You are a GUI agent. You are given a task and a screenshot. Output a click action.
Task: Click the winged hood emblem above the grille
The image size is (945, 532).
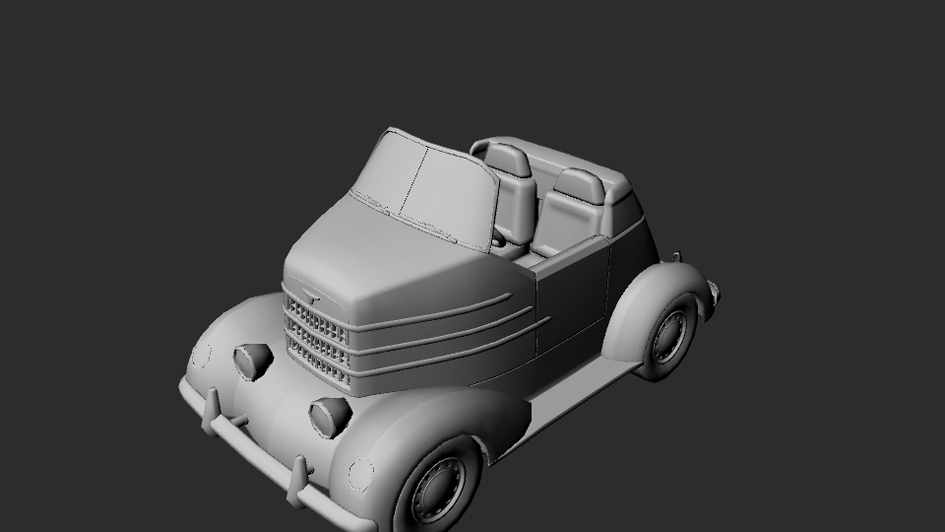pyautogui.click(x=312, y=296)
